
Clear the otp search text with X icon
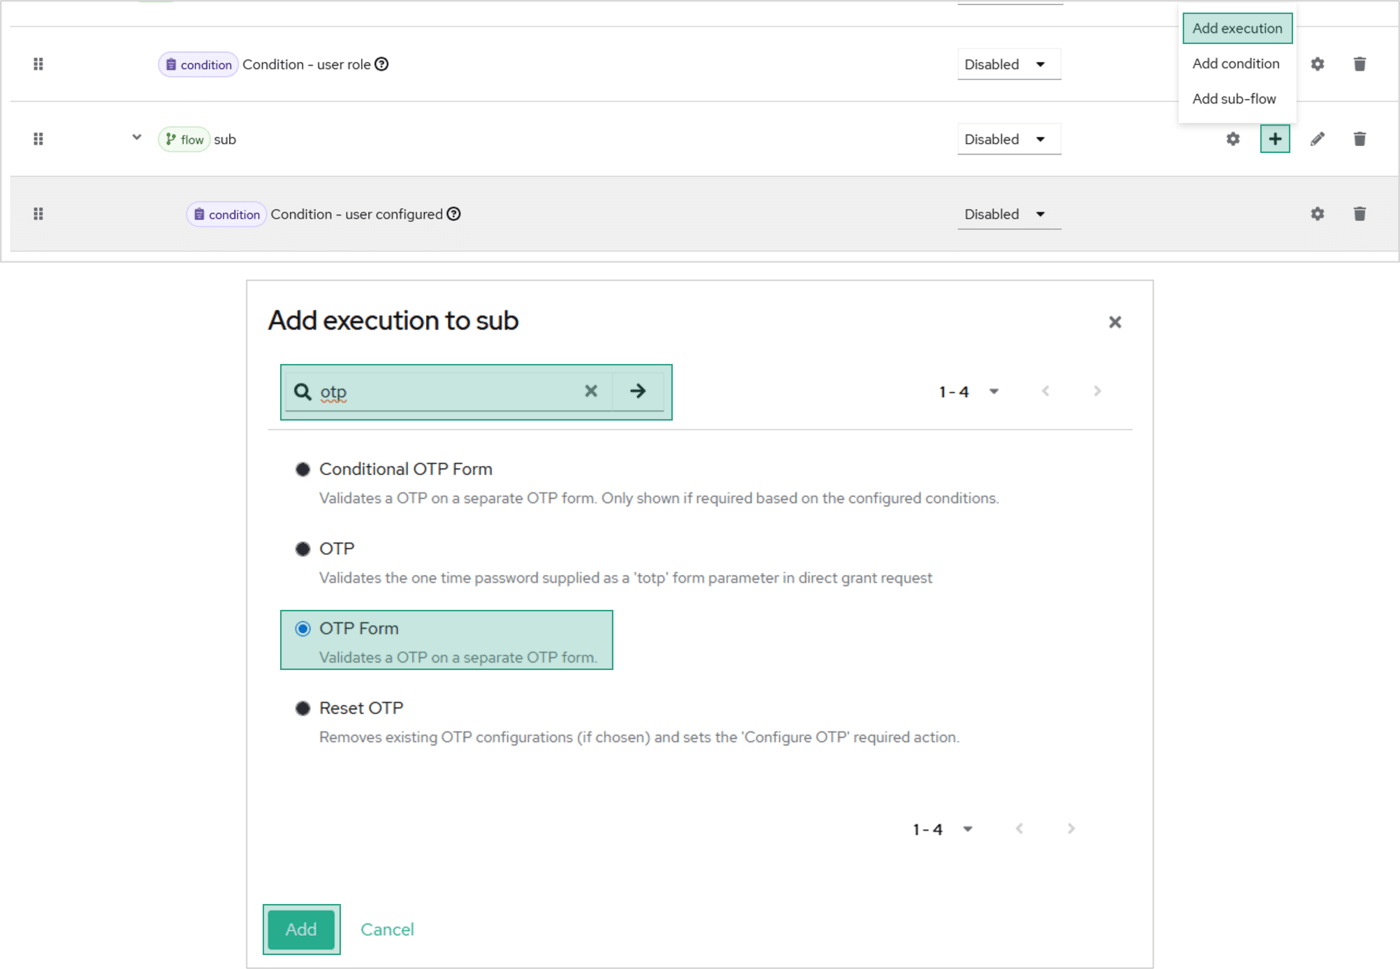(591, 391)
